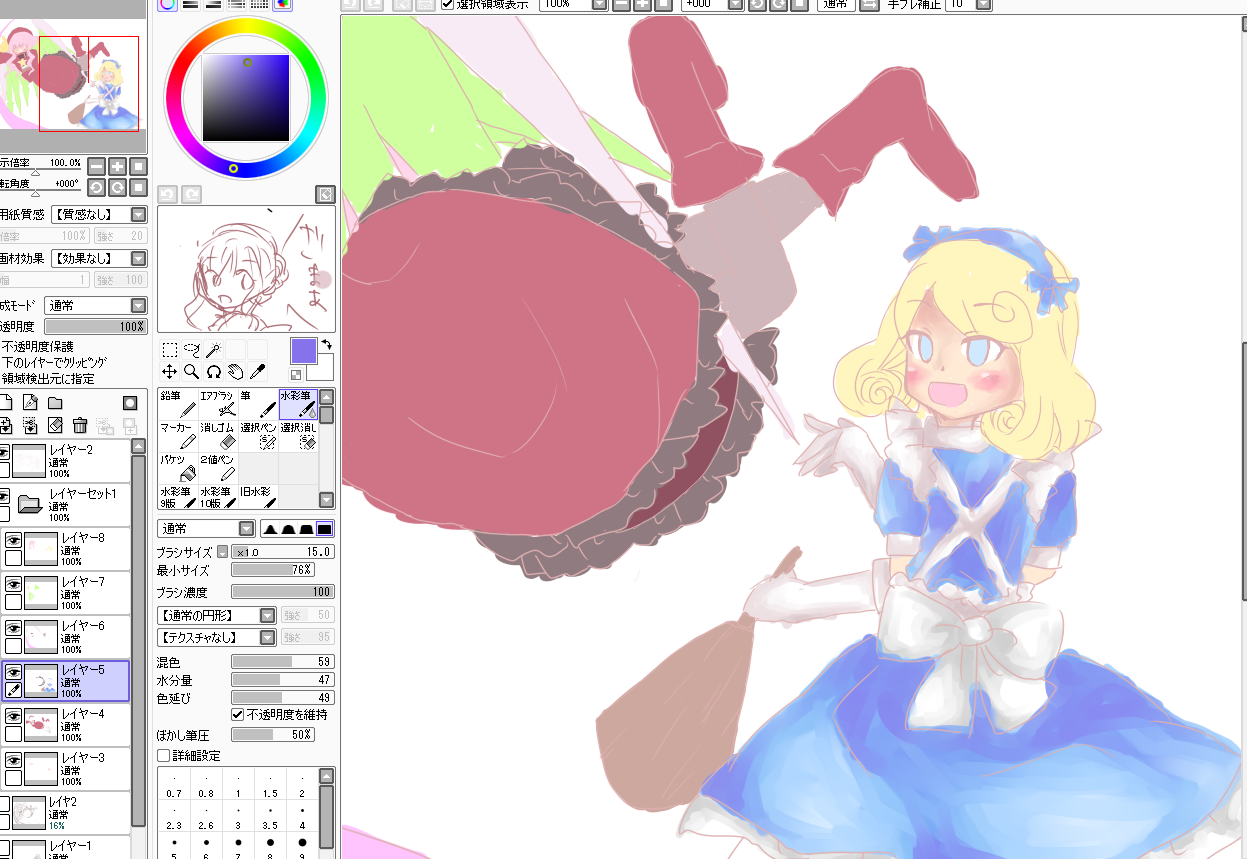This screenshot has height=859, width=1247.
Task: Click the layer list vertical scrollbar
Action: click(139, 640)
